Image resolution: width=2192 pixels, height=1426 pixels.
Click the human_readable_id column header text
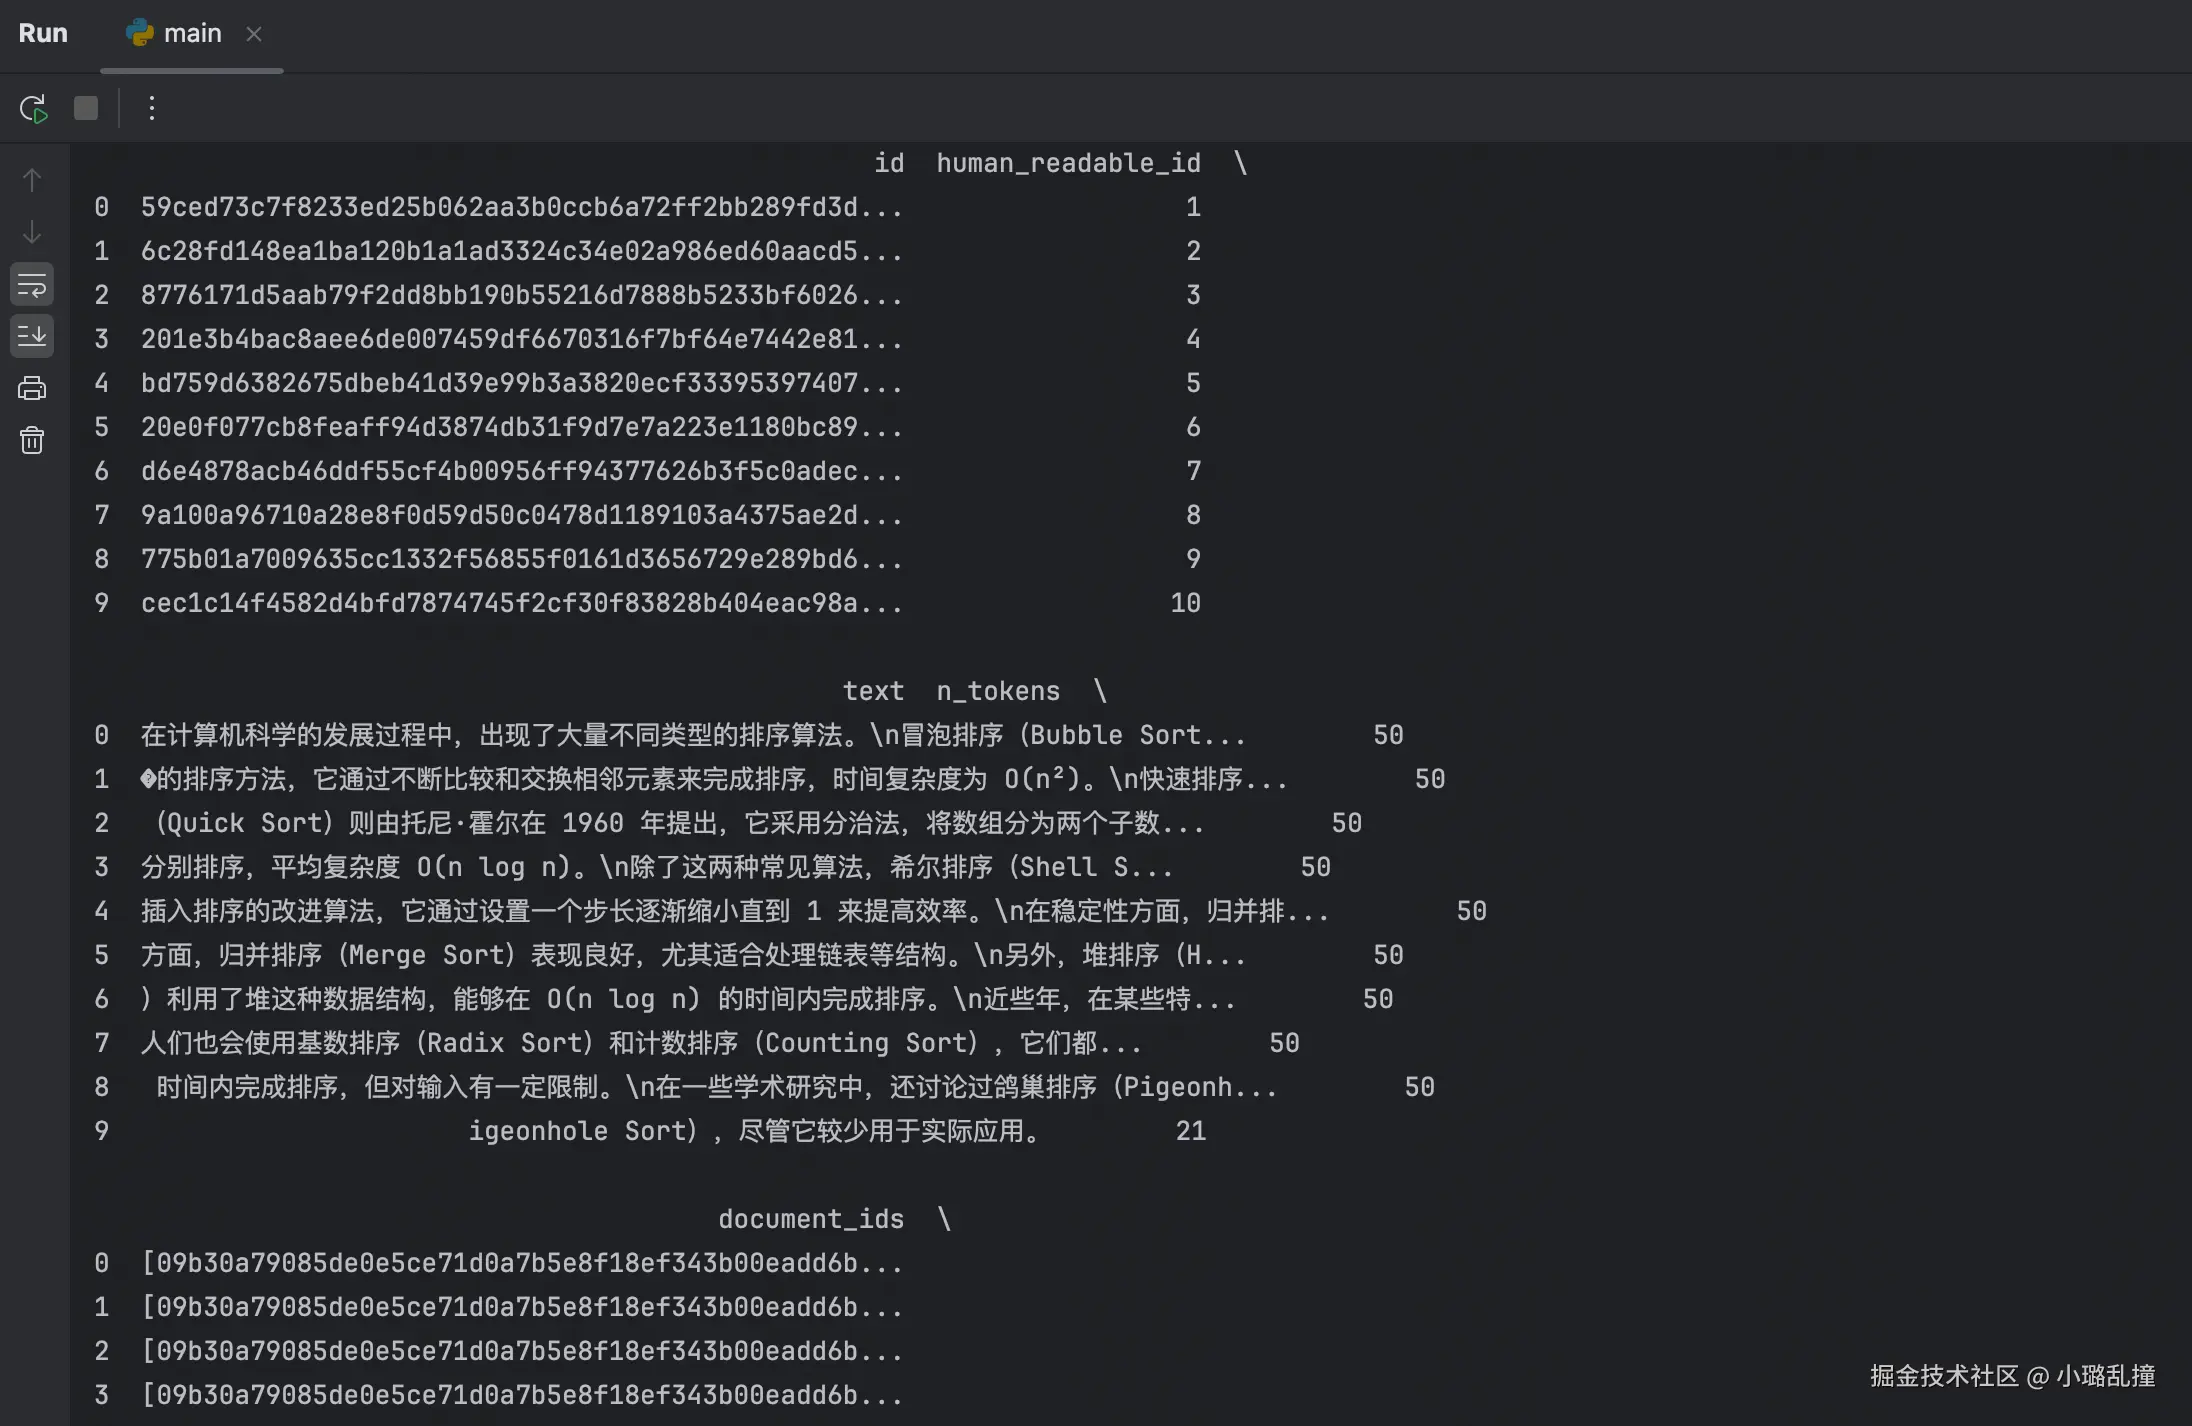point(1068,163)
